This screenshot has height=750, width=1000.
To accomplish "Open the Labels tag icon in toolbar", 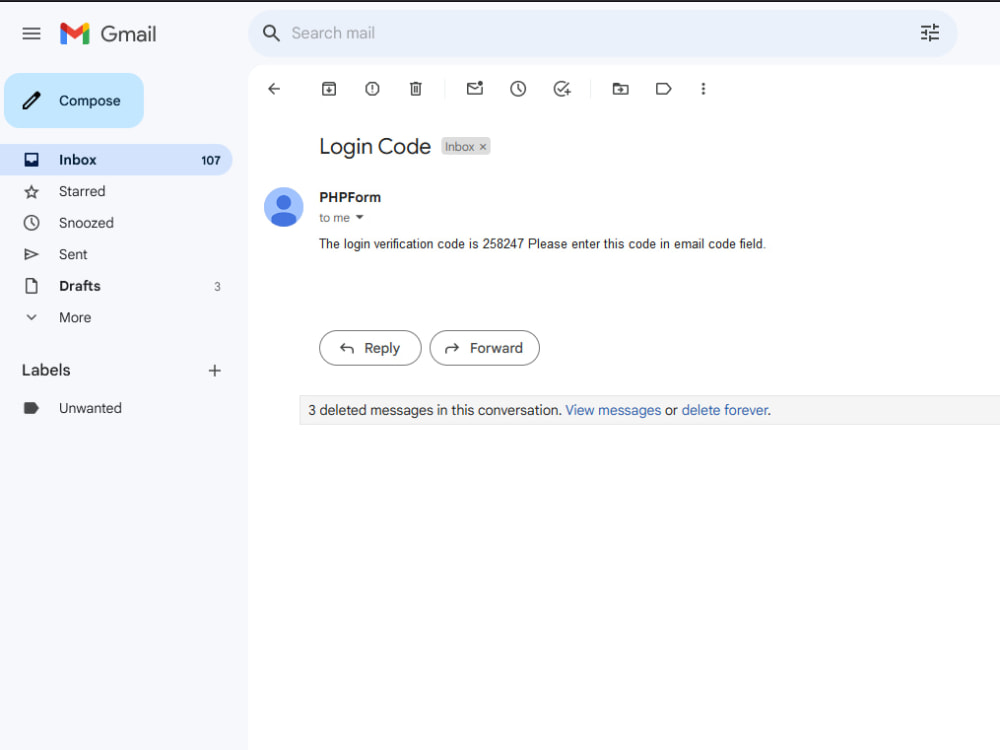I will [x=663, y=89].
